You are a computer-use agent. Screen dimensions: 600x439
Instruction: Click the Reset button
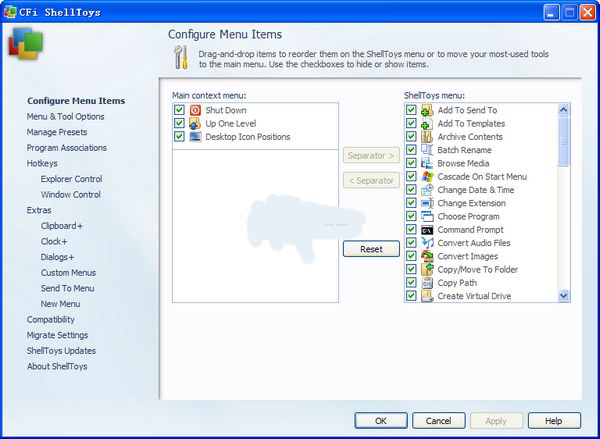tap(371, 249)
